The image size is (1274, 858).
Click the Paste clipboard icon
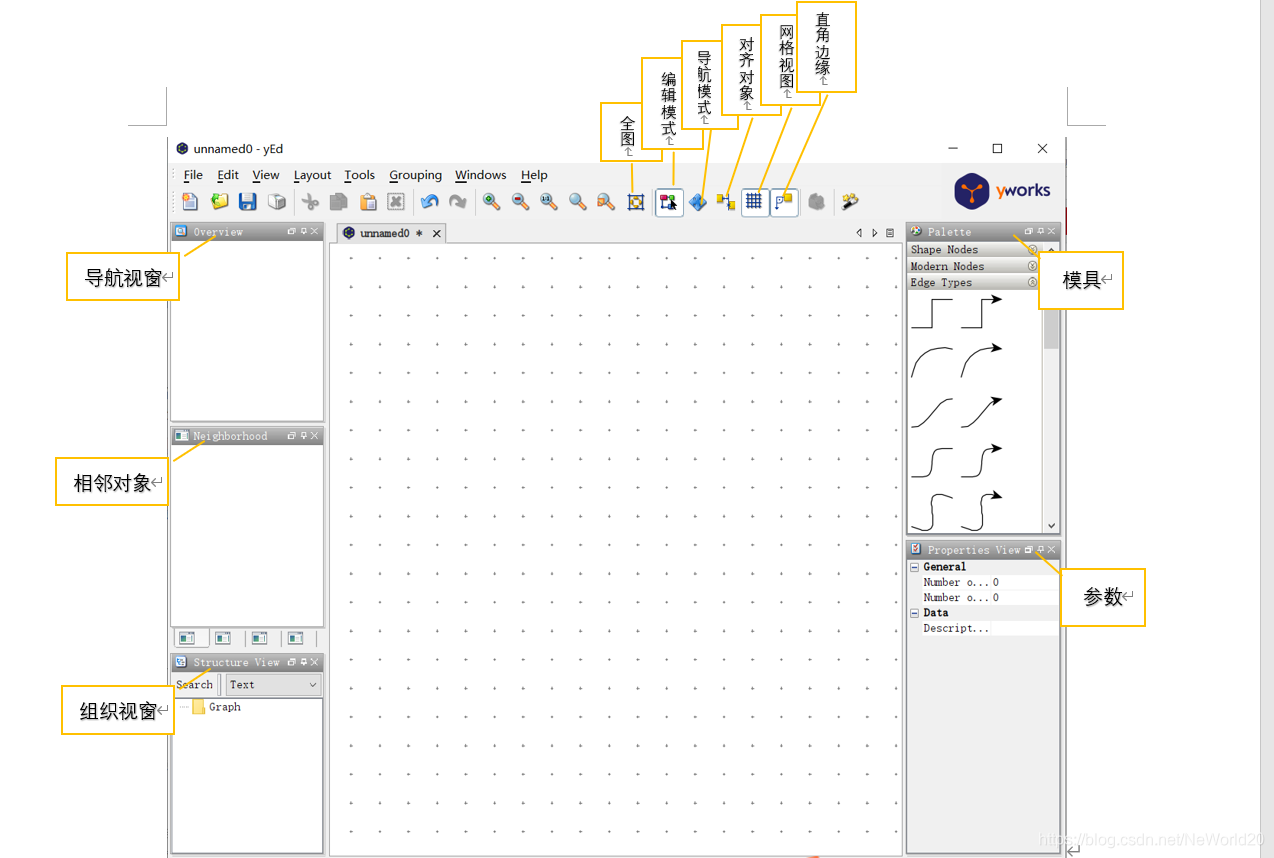coord(368,202)
